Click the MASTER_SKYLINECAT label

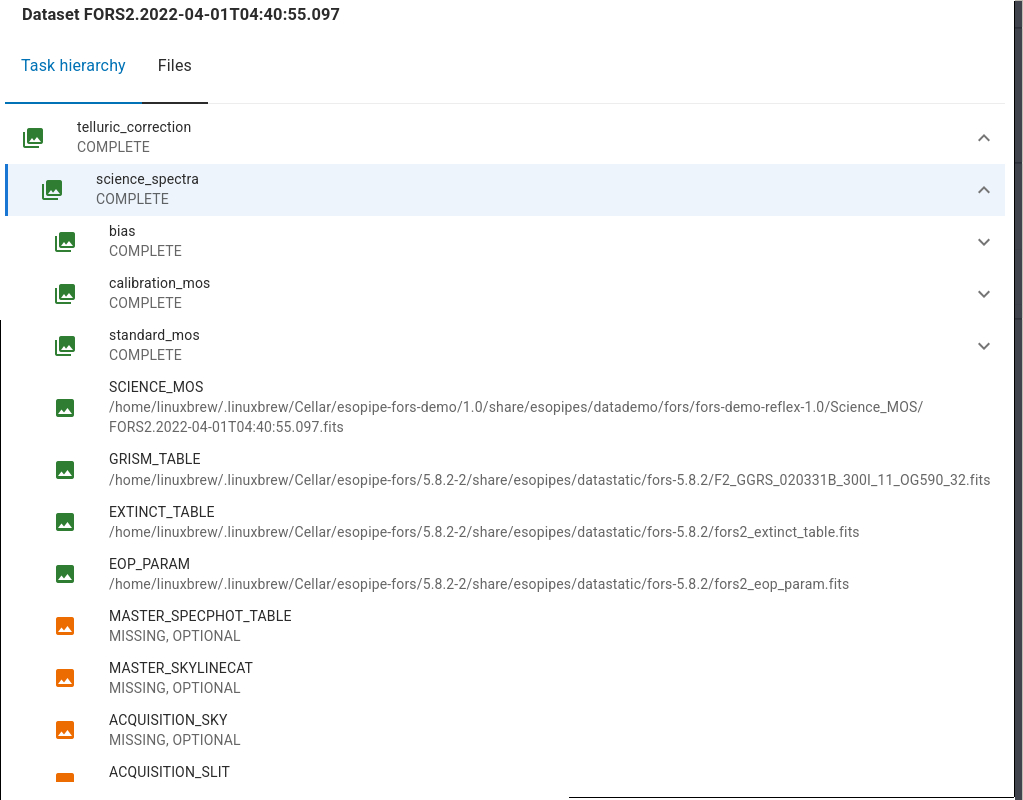pyautogui.click(x=181, y=668)
